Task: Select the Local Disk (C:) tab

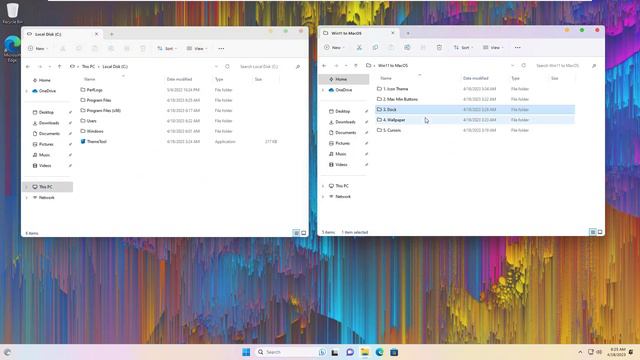Action: (62, 34)
